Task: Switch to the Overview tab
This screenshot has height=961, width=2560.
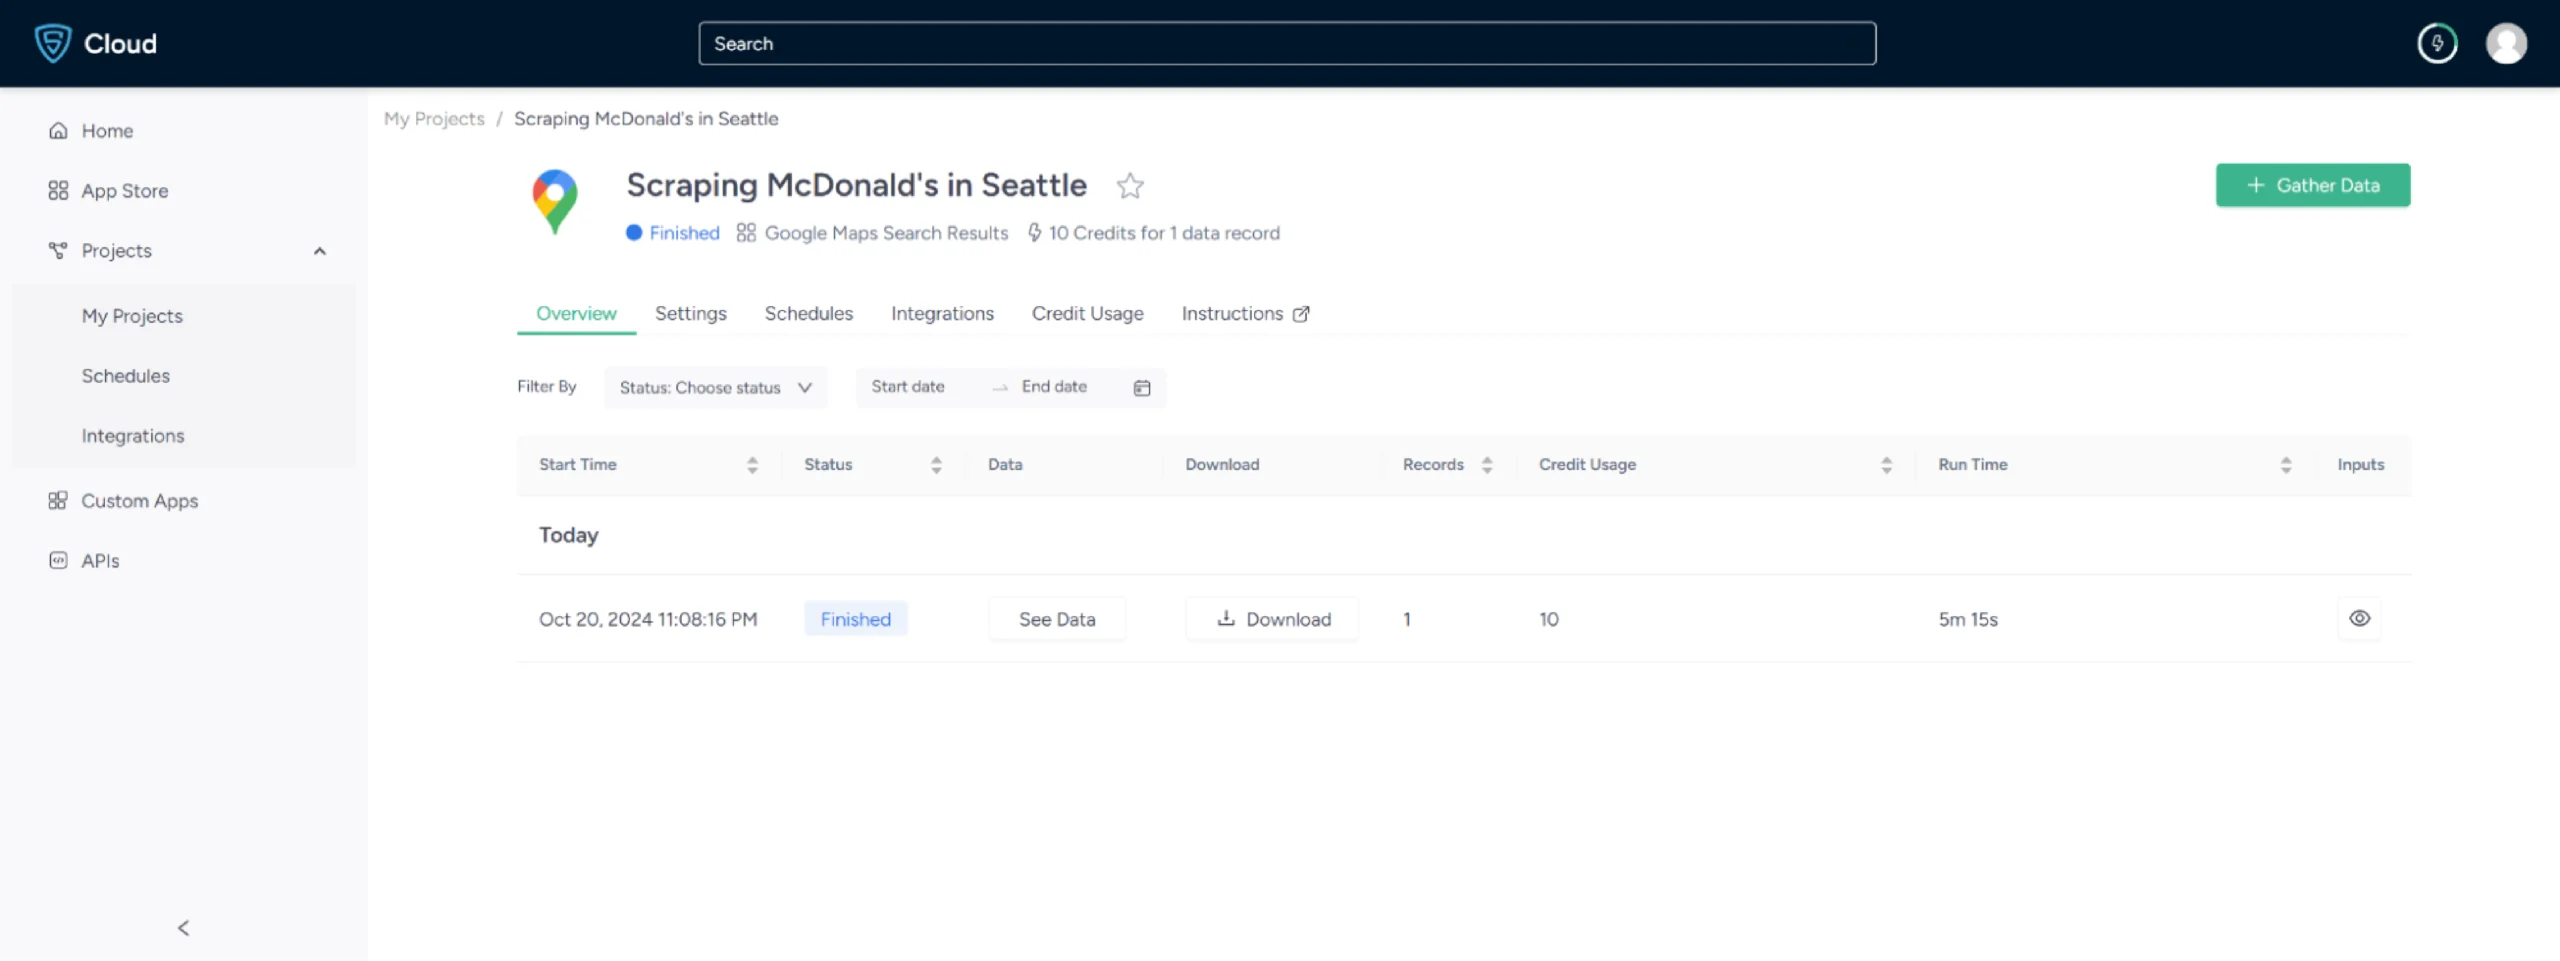Action: (x=576, y=314)
